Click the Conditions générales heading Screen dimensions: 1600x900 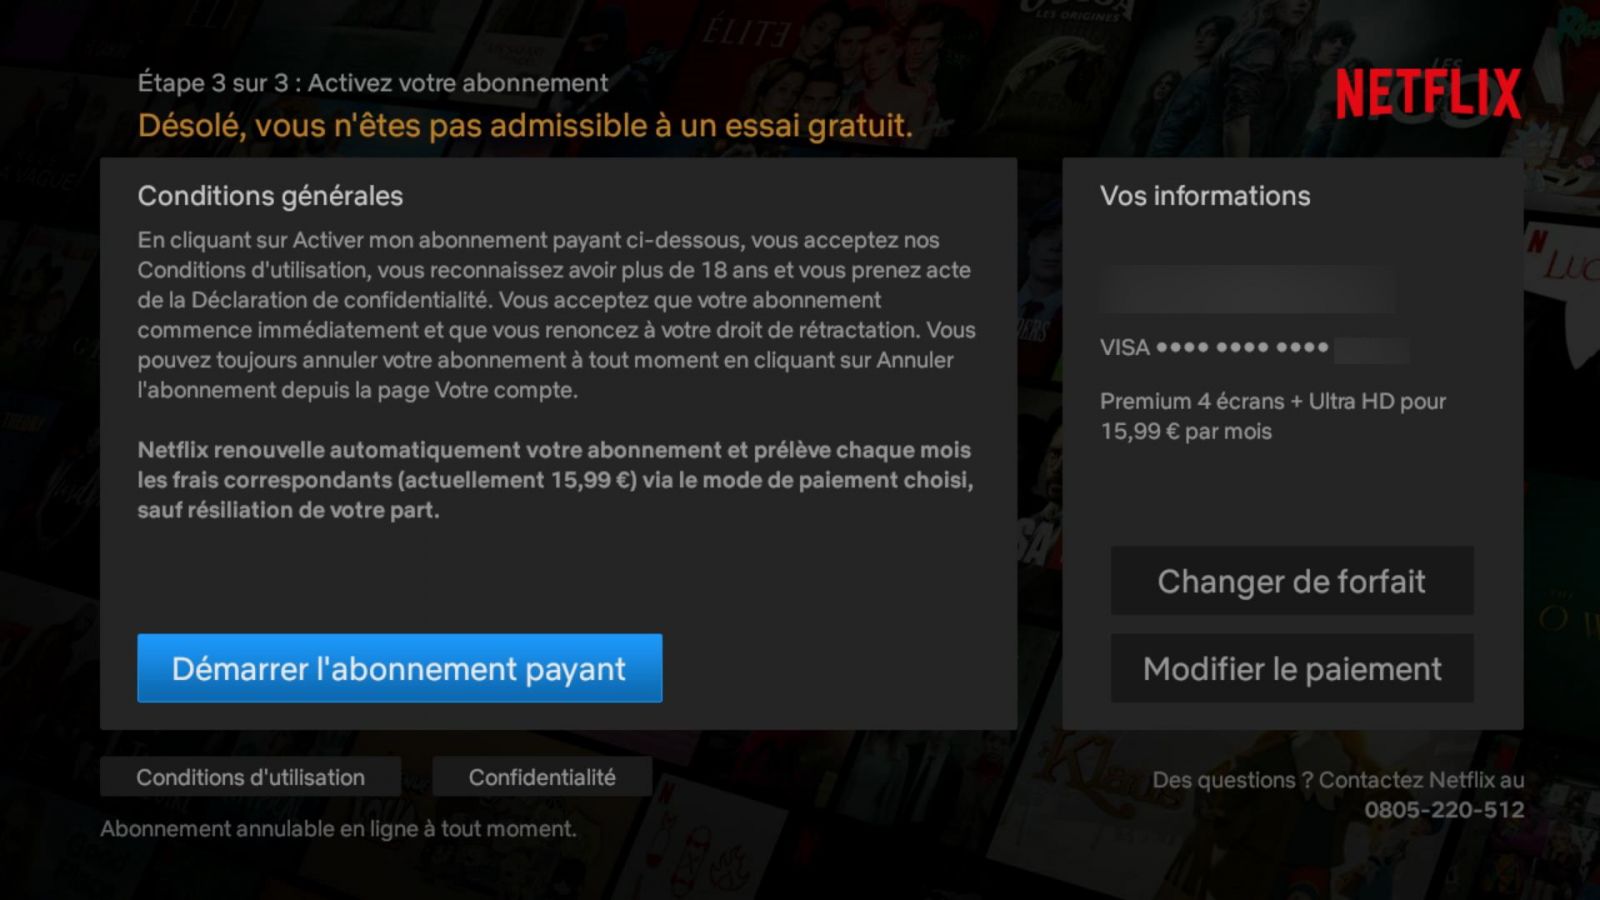[x=270, y=196]
